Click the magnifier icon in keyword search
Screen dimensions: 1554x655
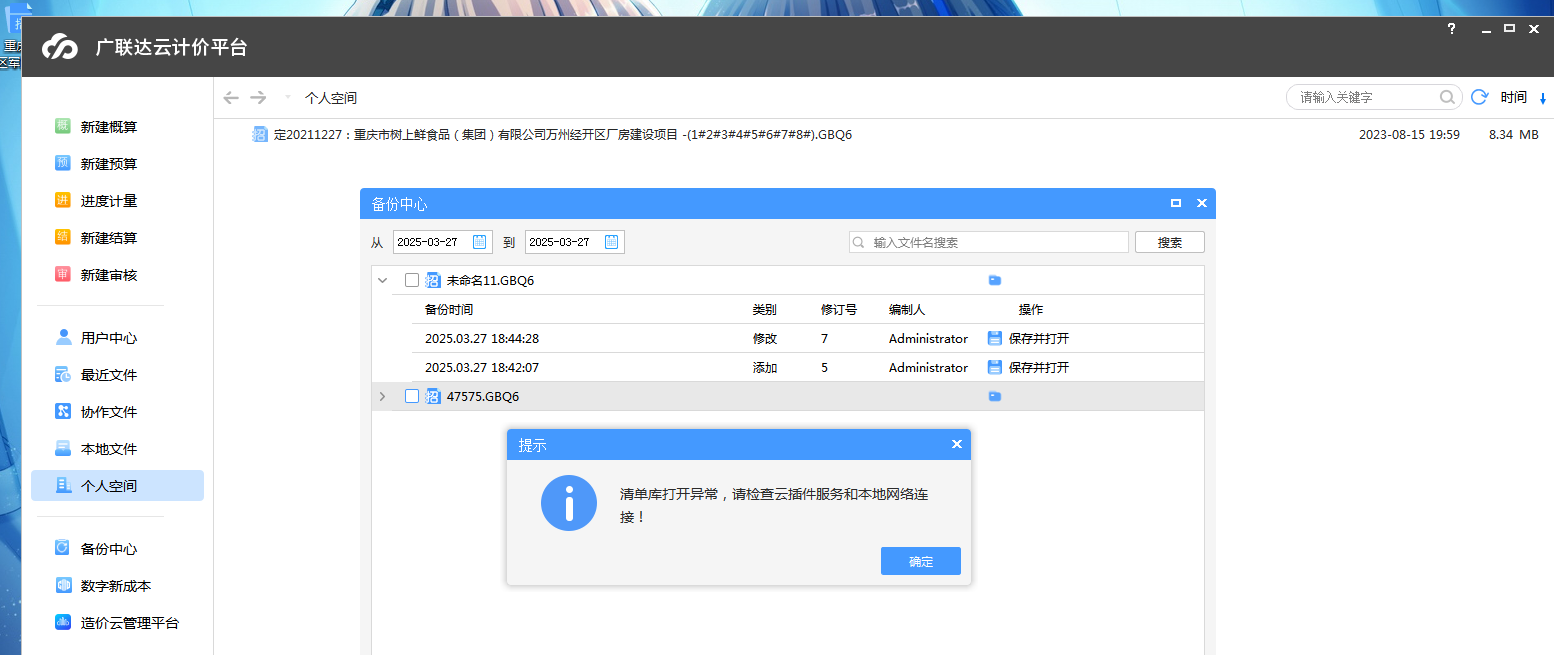(1447, 97)
